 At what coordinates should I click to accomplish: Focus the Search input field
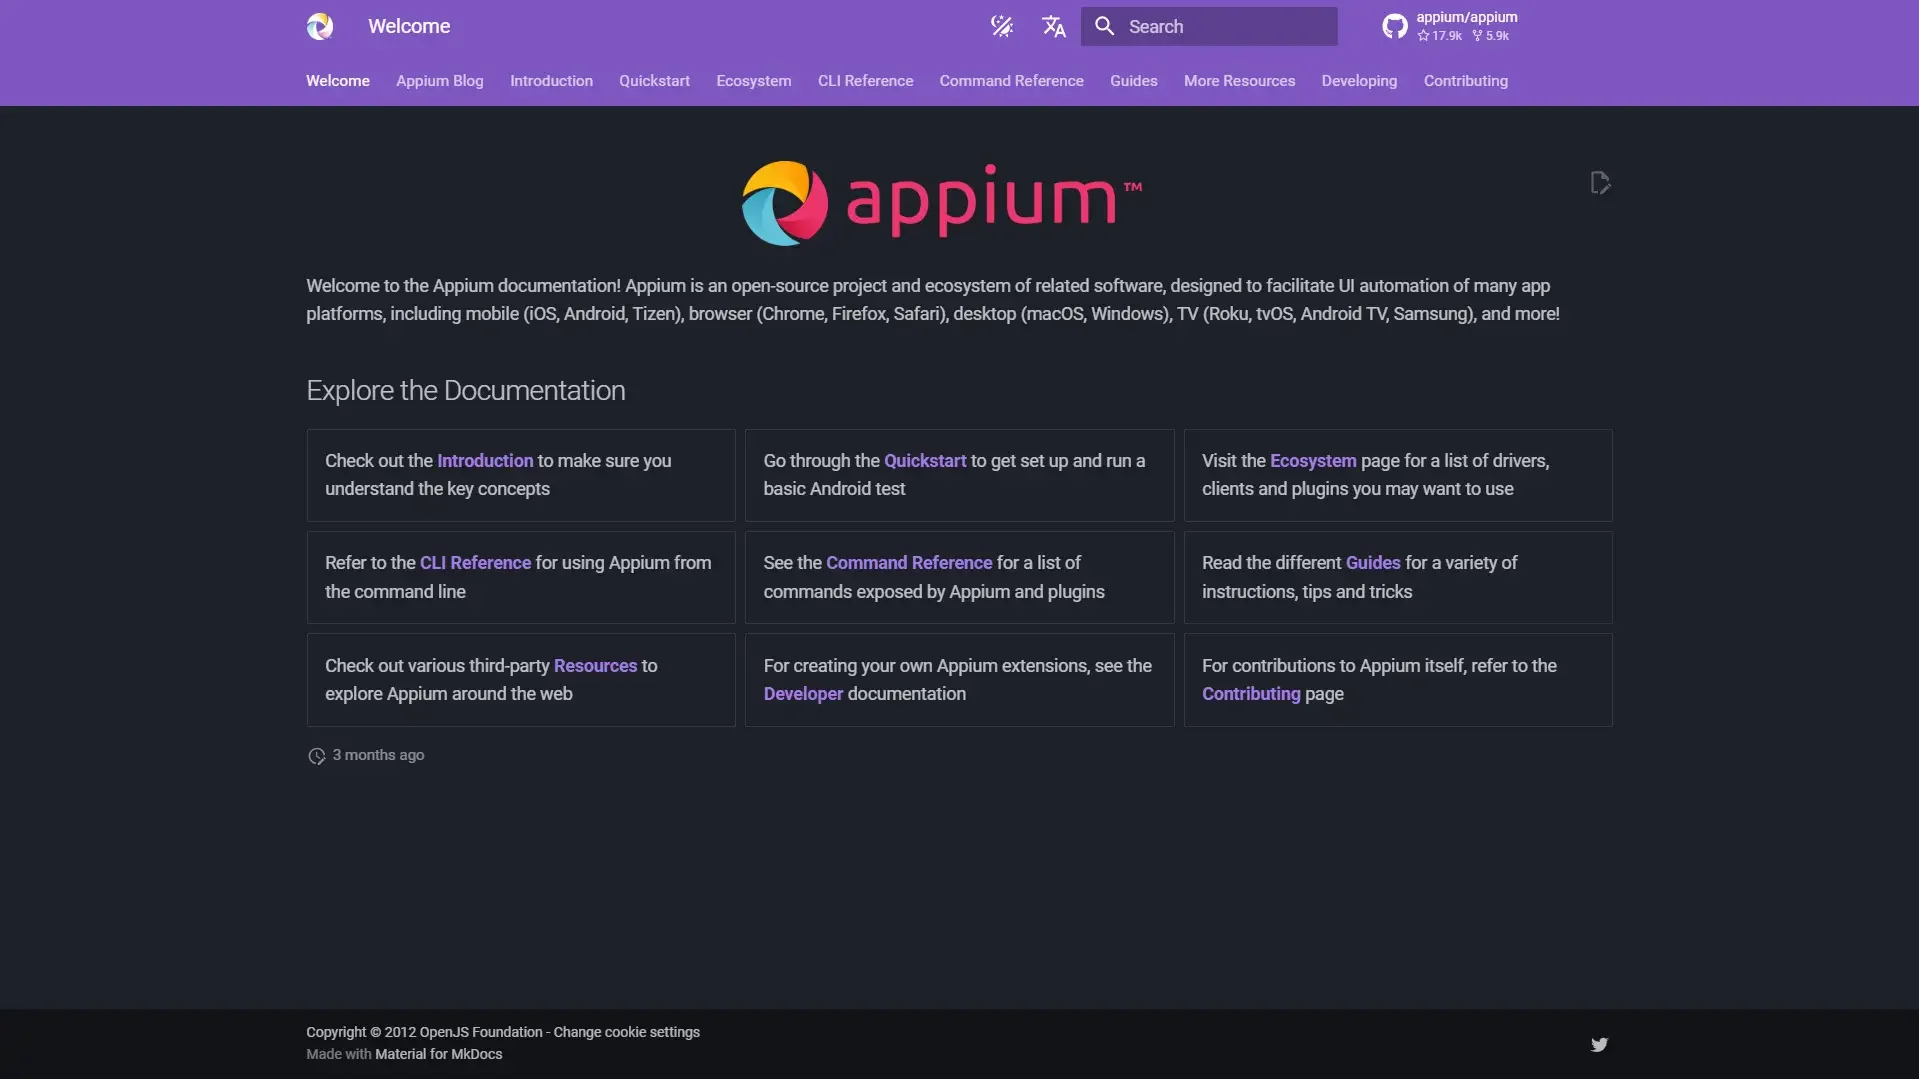pos(1209,26)
